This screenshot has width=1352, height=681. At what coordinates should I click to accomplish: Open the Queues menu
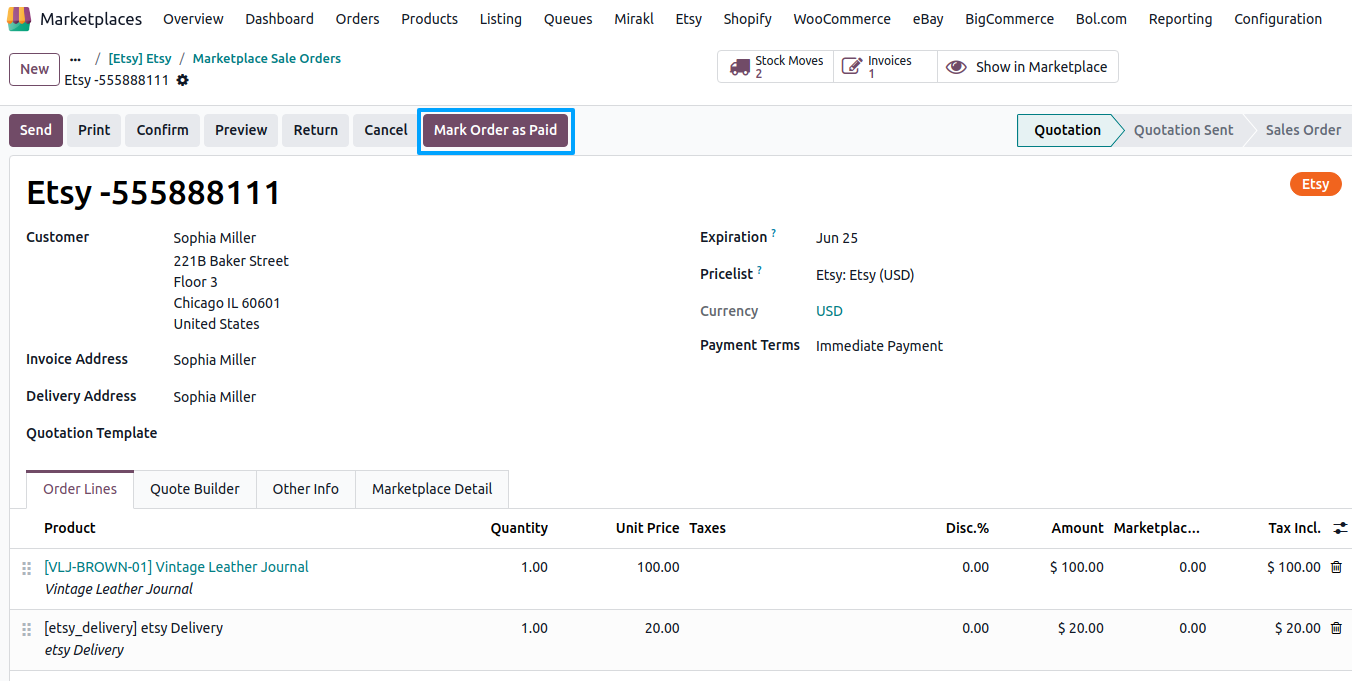[568, 19]
